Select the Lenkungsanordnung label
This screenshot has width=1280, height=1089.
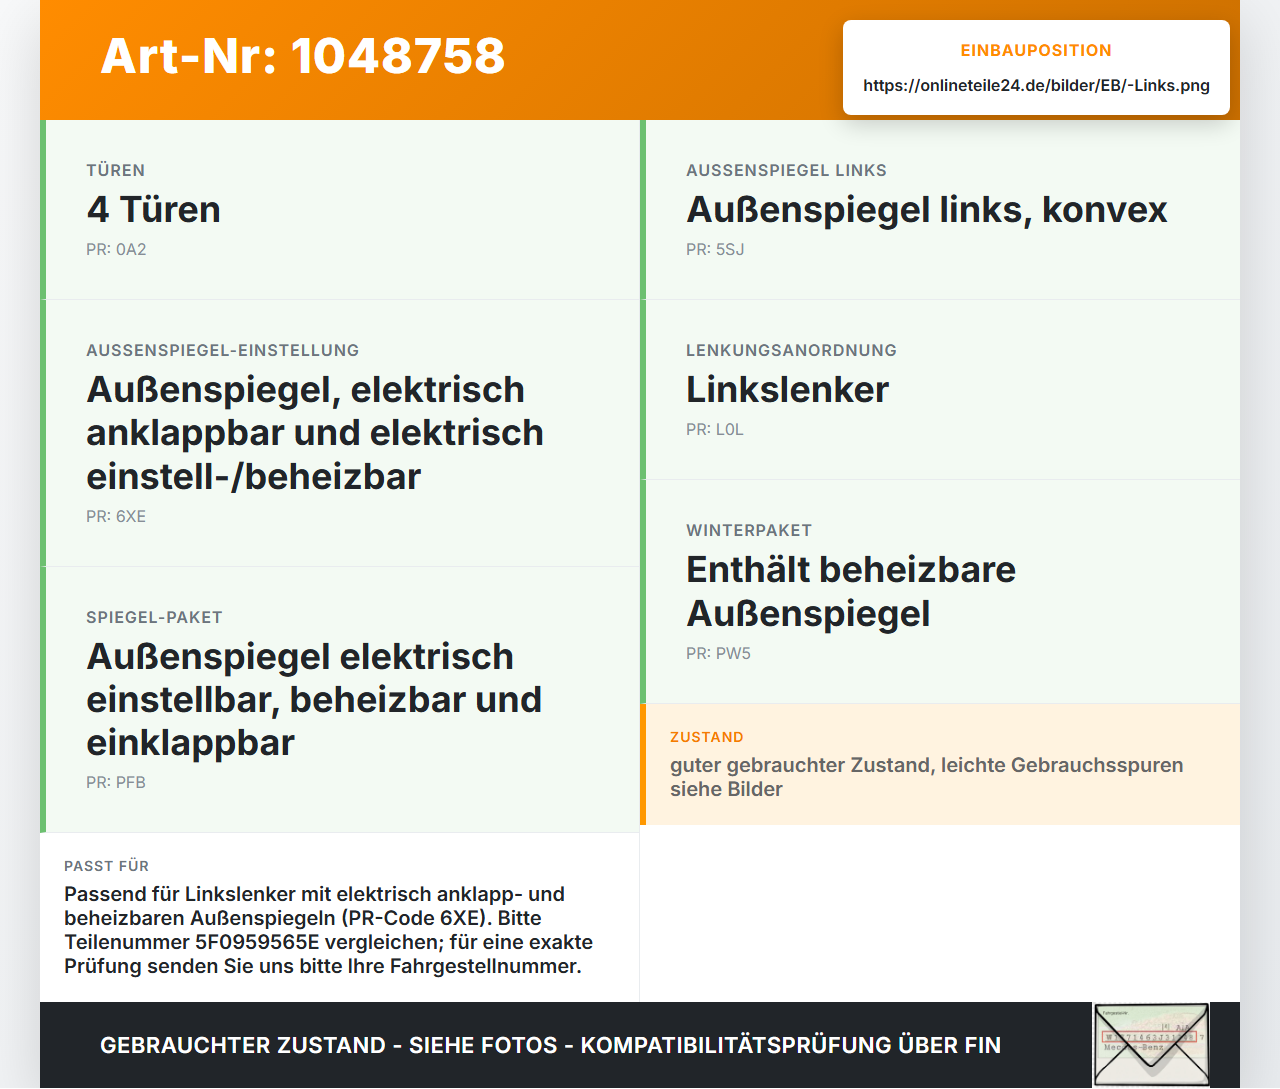[x=791, y=351]
